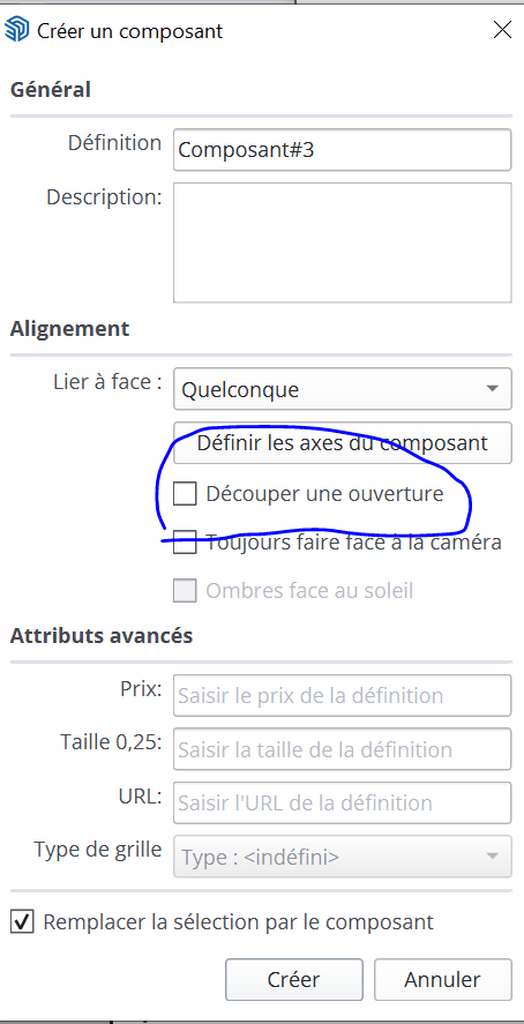524x1024 pixels.
Task: Click the URL input field
Action: point(342,802)
